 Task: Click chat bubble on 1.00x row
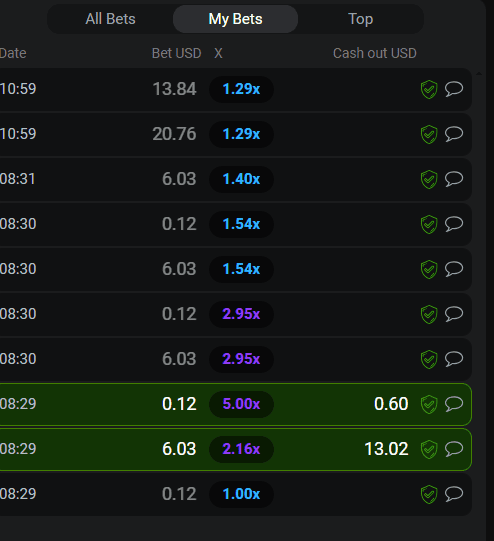454,494
